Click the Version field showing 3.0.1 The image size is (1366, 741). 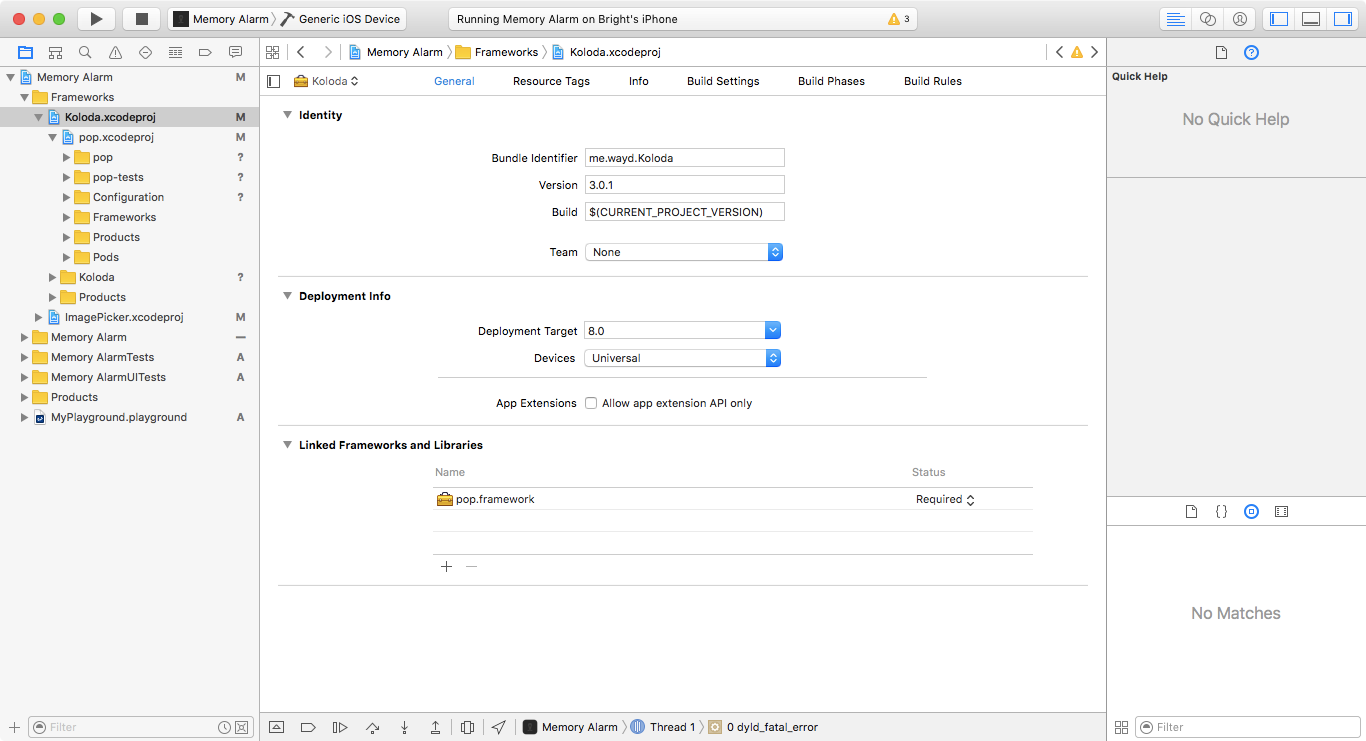[x=685, y=185]
